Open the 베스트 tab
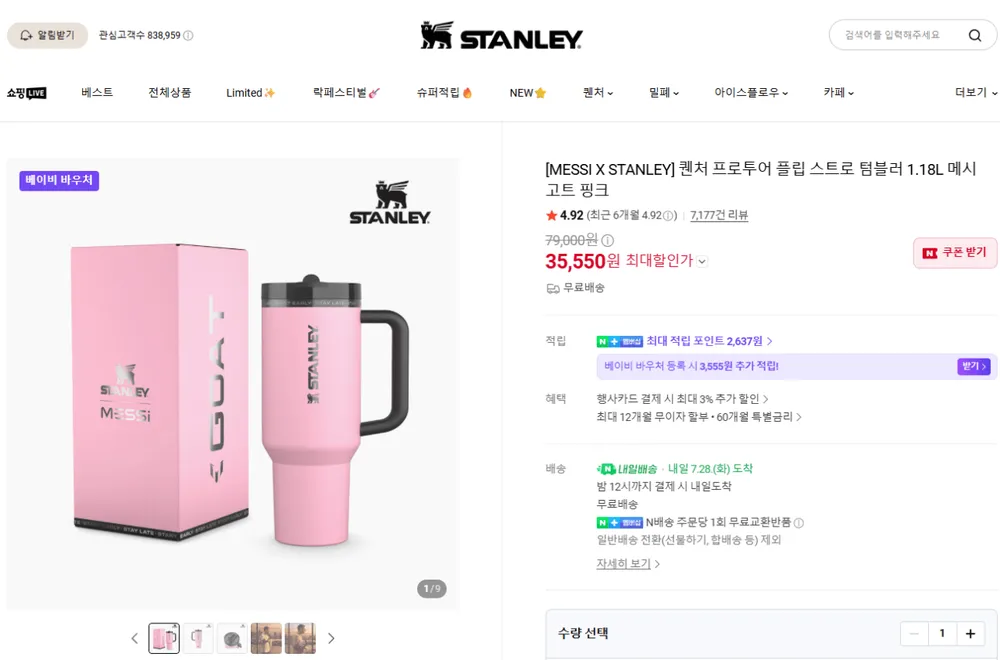 (97, 92)
